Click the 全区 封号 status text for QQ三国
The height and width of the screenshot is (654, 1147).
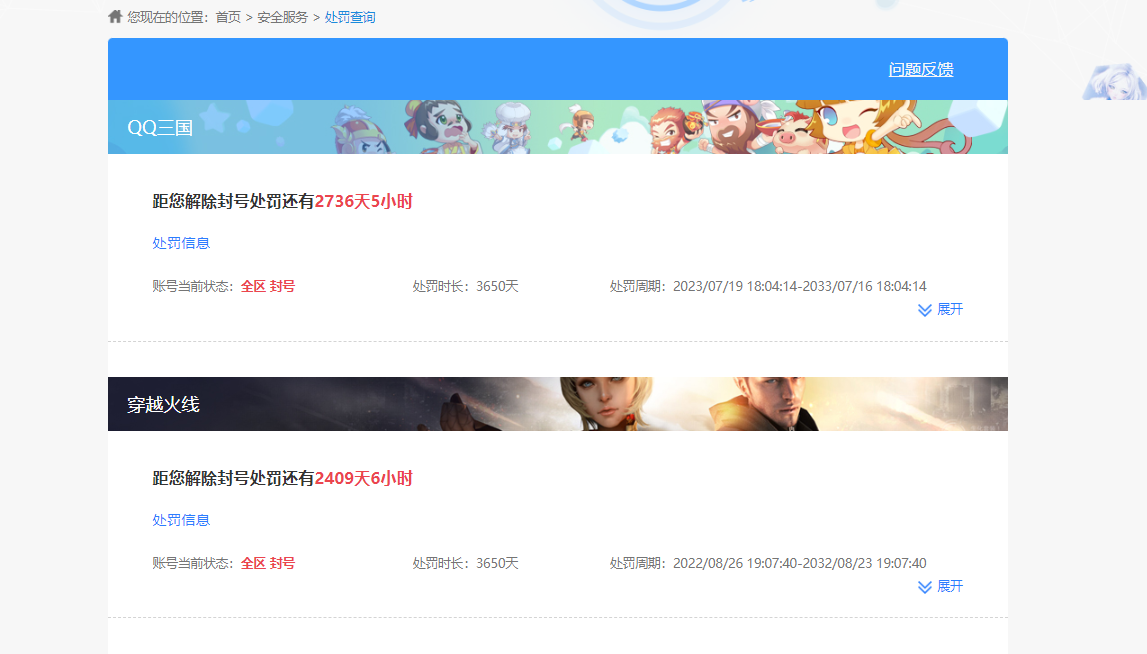267,284
